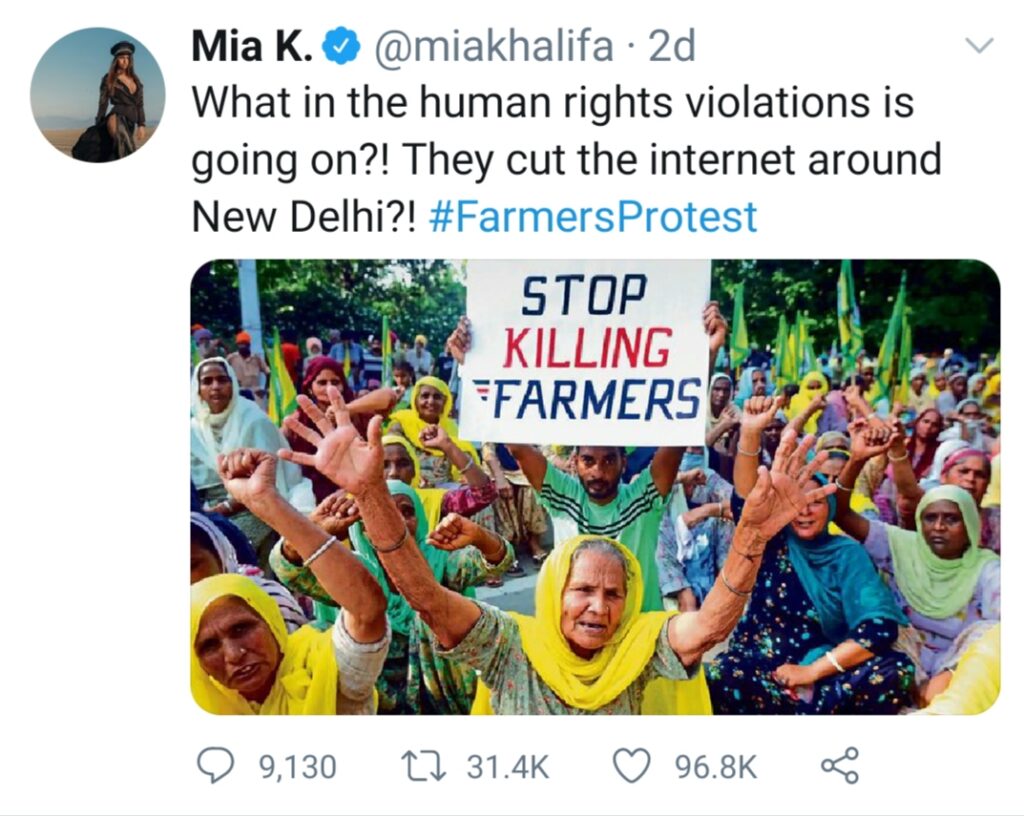Open the profile avatar picture
Image resolution: width=1024 pixels, height=816 pixels.
tap(98, 94)
